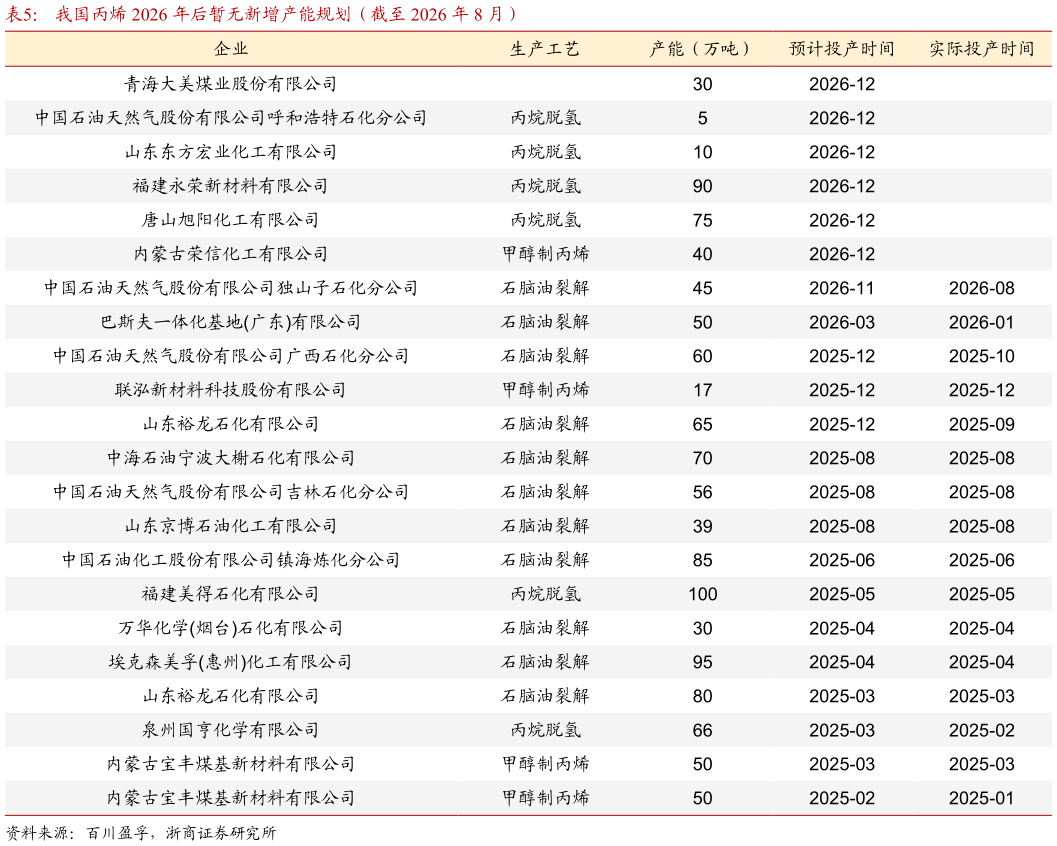The image size is (1057, 846).
Task: Select the '万华化学(烟台)石化有限公司' cell
Action: 231,628
